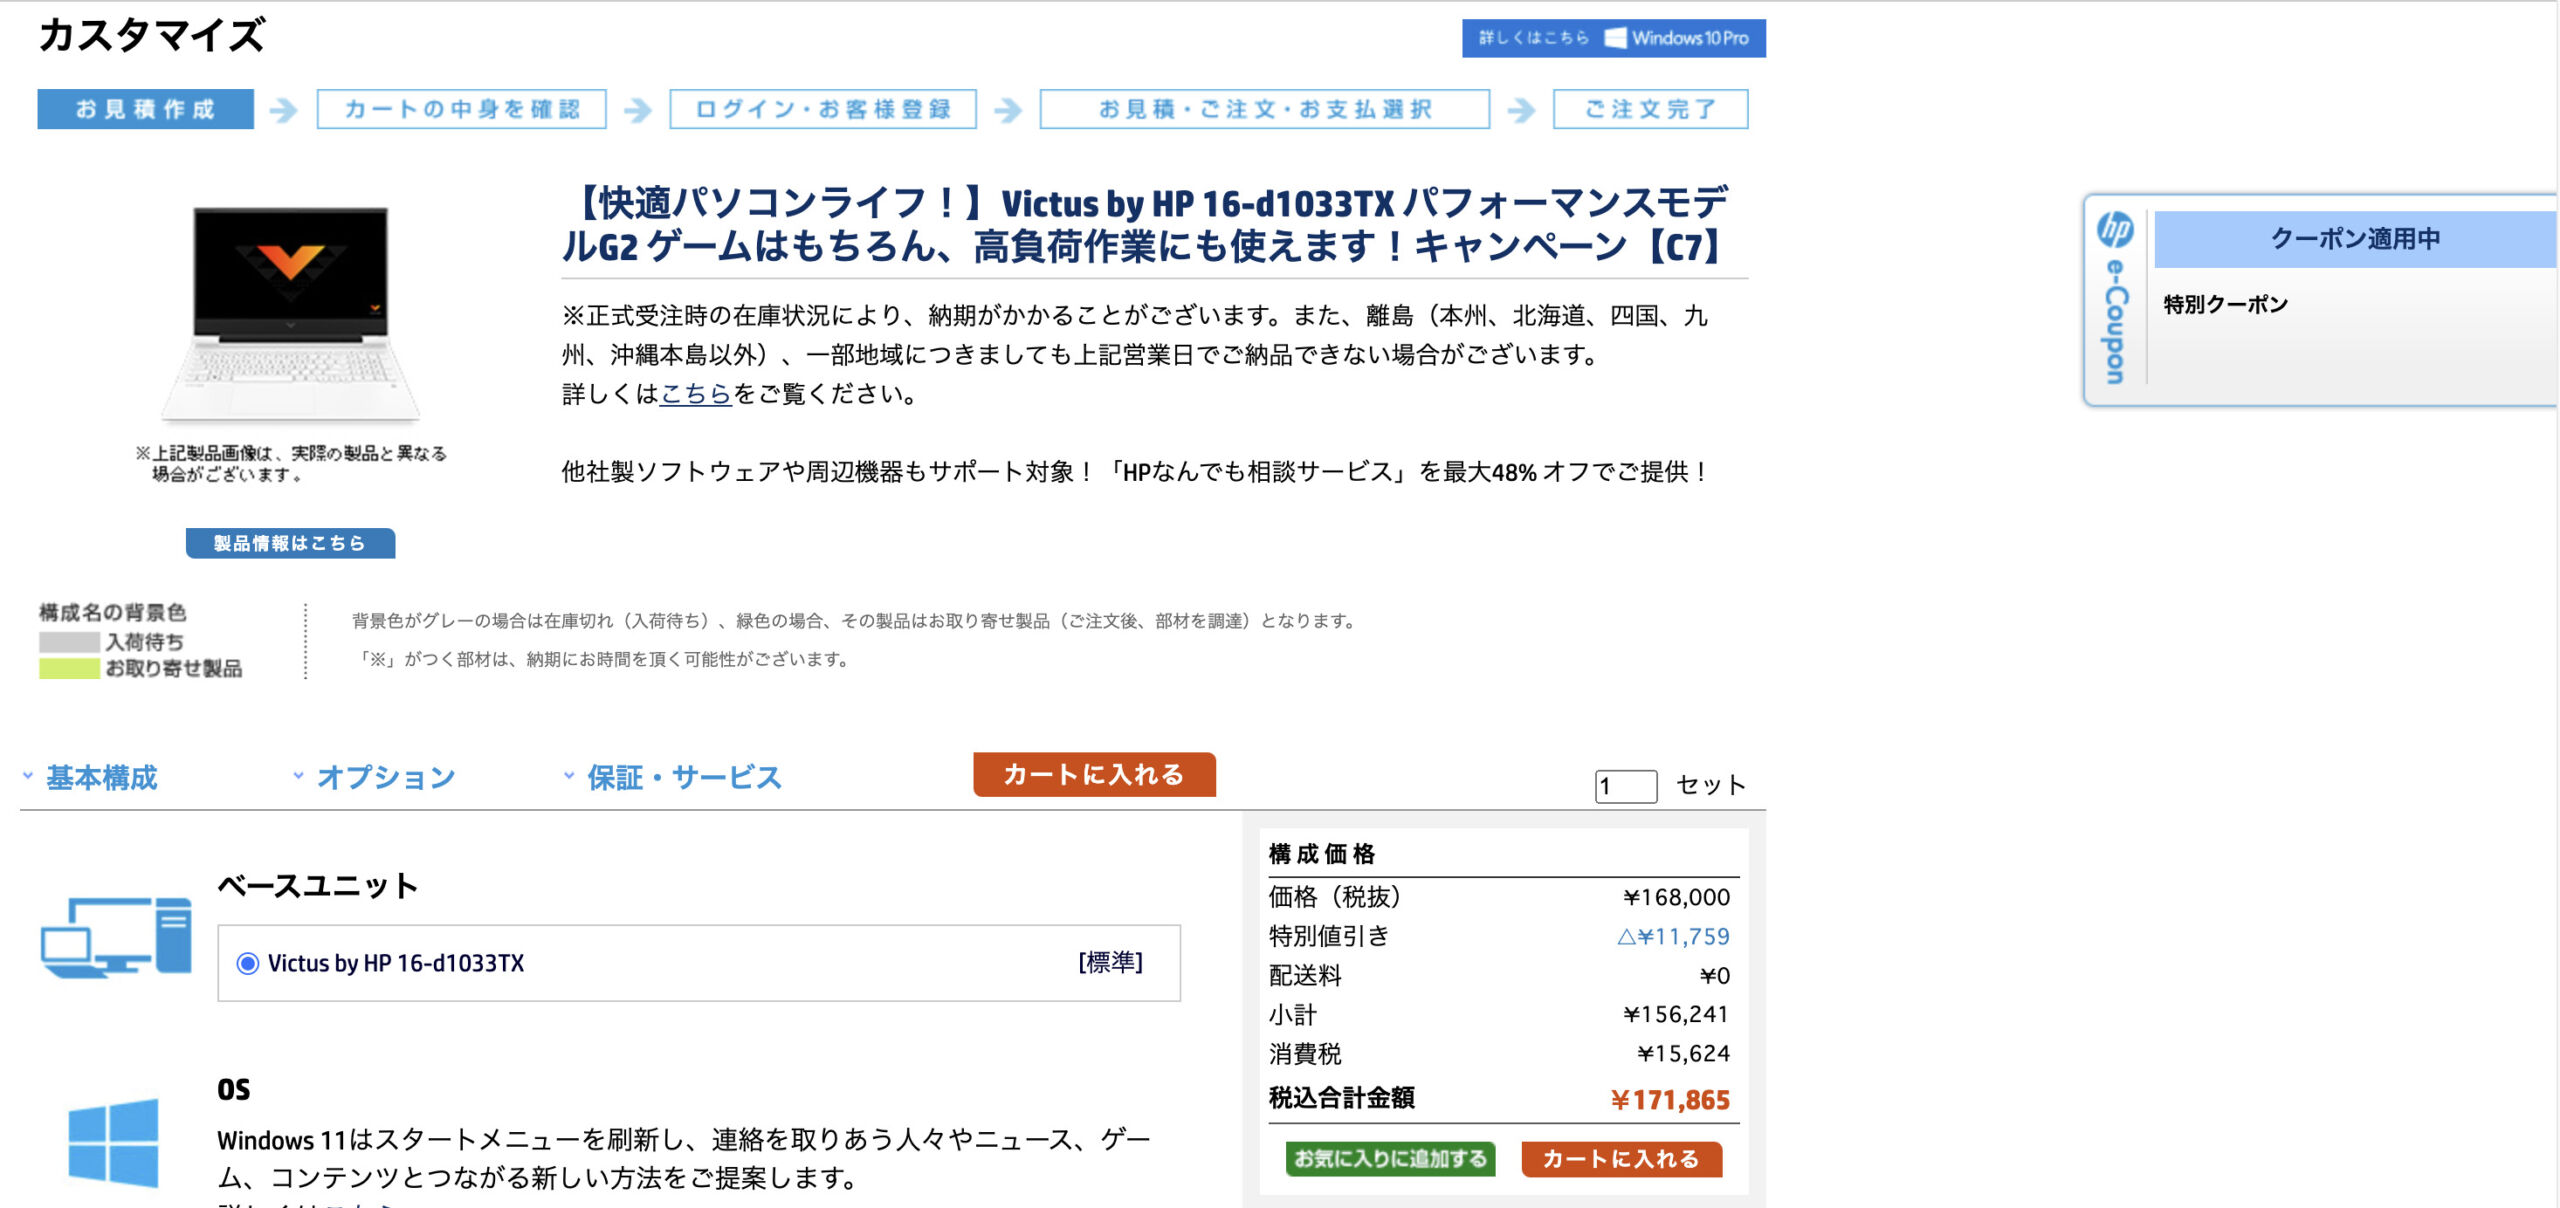Screen dimensions: 2560x1208
Task: Click the ベースユニット heading
Action: pyautogui.click(x=318, y=886)
